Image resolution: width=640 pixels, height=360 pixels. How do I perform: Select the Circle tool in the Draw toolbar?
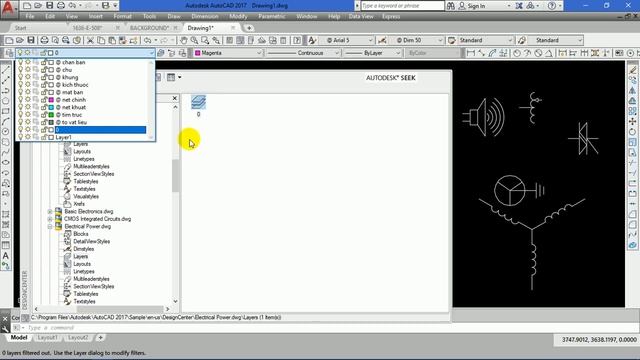pyautogui.click(x=6, y=131)
